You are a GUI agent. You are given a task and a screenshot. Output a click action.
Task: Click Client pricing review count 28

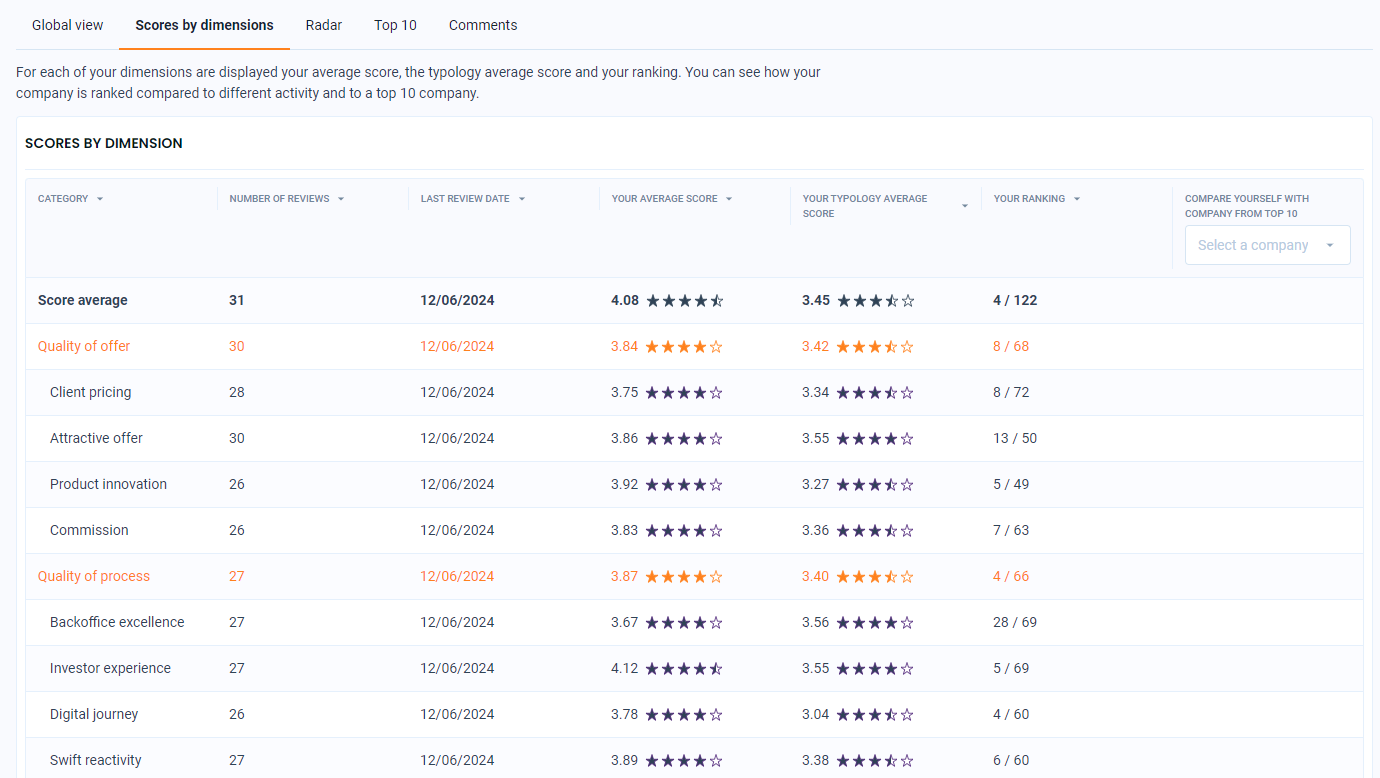[237, 392]
